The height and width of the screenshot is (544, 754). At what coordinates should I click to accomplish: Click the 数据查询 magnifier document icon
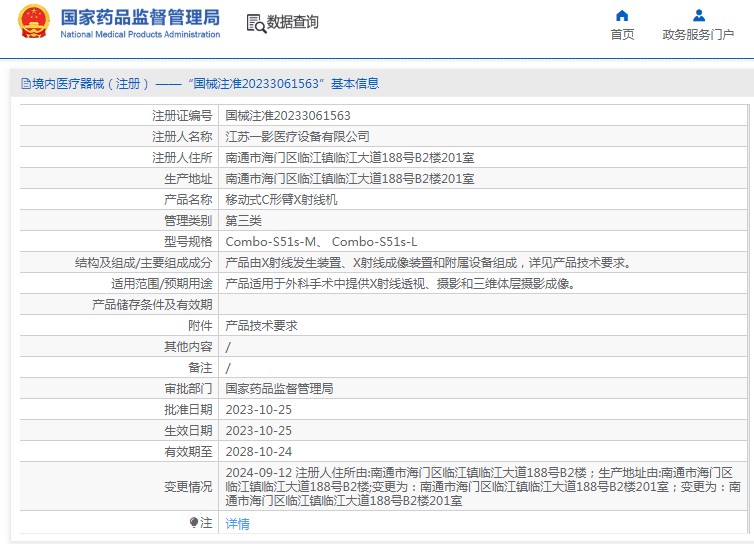(x=255, y=23)
